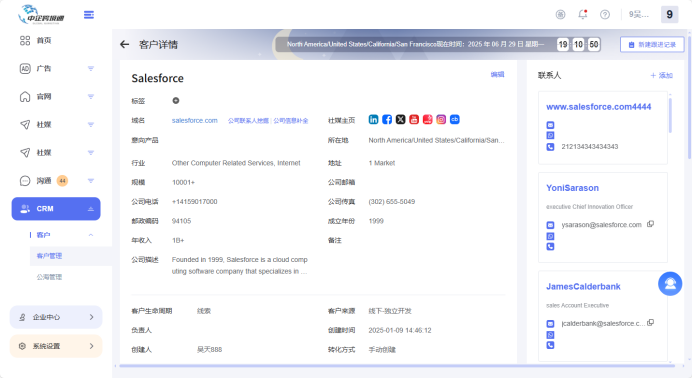
Task: Open contact YoniSarason
Action: (x=572, y=188)
